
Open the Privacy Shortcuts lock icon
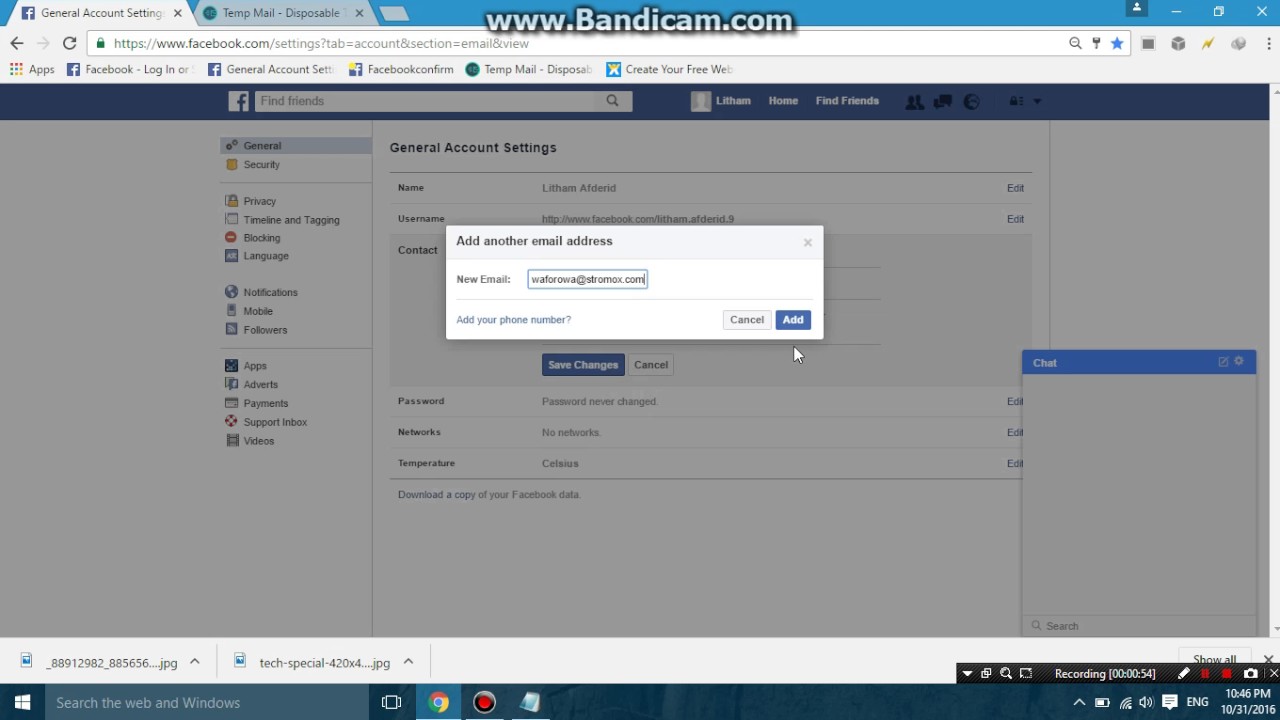click(1016, 101)
